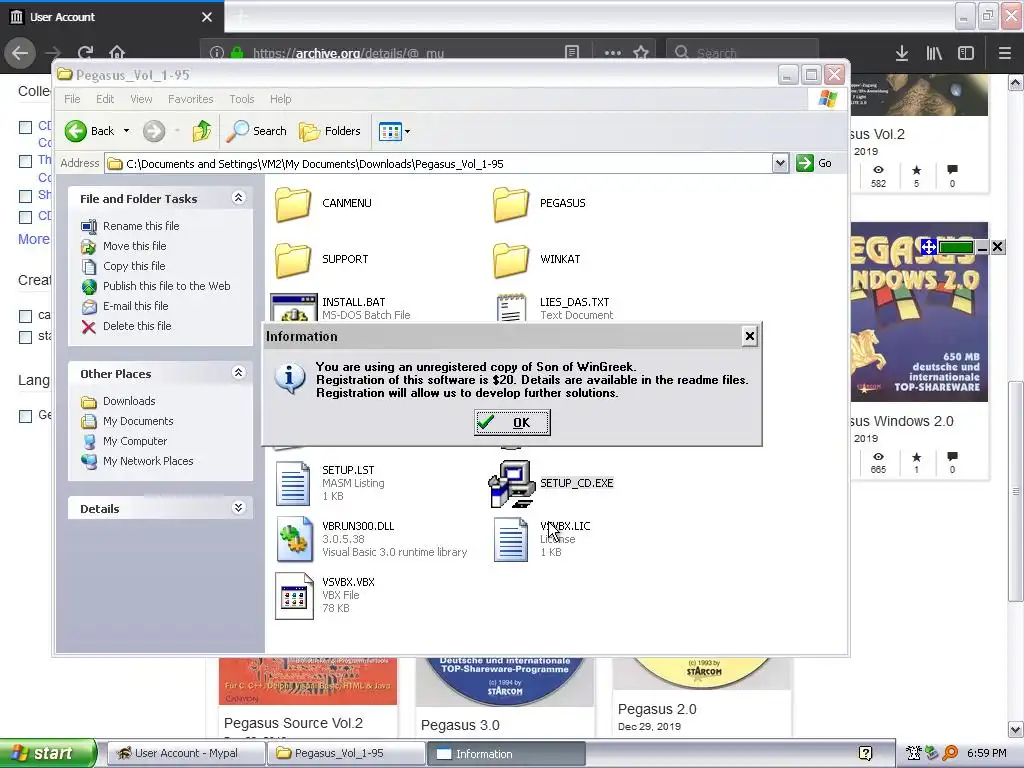Image resolution: width=1024 pixels, height=768 pixels.
Task: Collapse the File and Folder Tasks panel
Action: (x=239, y=198)
